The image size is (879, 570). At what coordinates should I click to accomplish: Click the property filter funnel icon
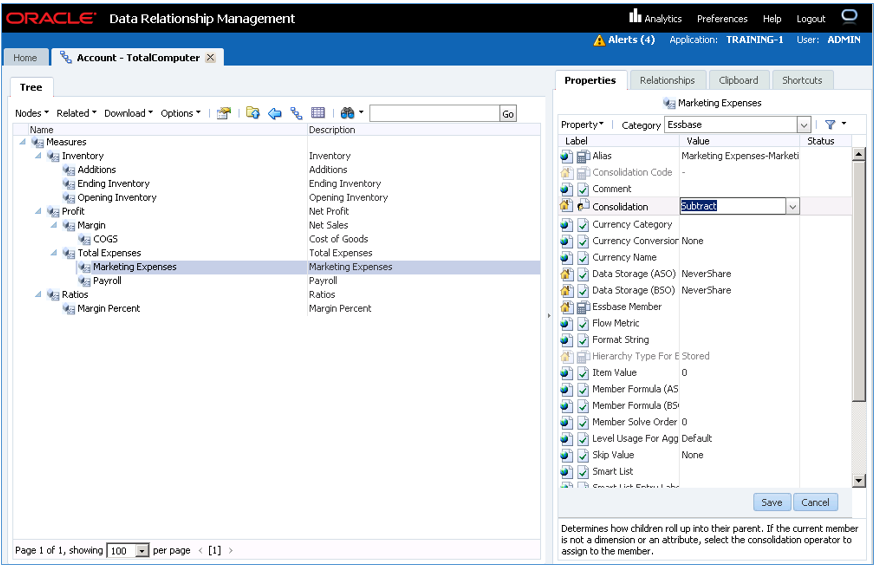point(830,125)
